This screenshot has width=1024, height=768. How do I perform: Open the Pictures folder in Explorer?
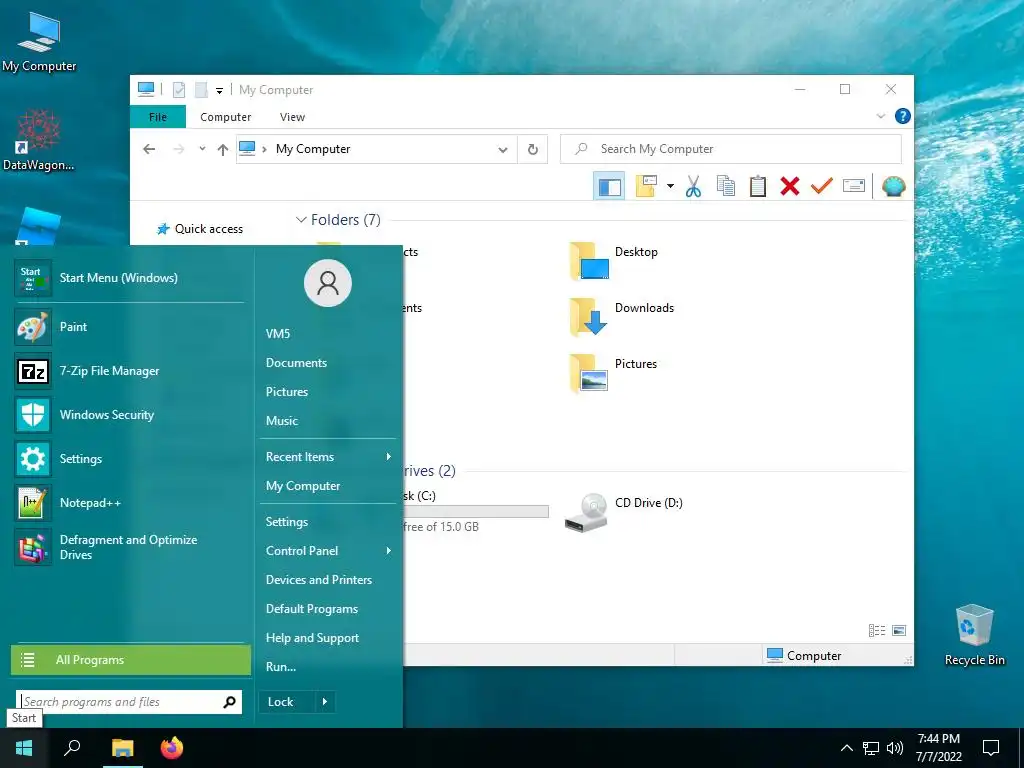pyautogui.click(x=614, y=373)
